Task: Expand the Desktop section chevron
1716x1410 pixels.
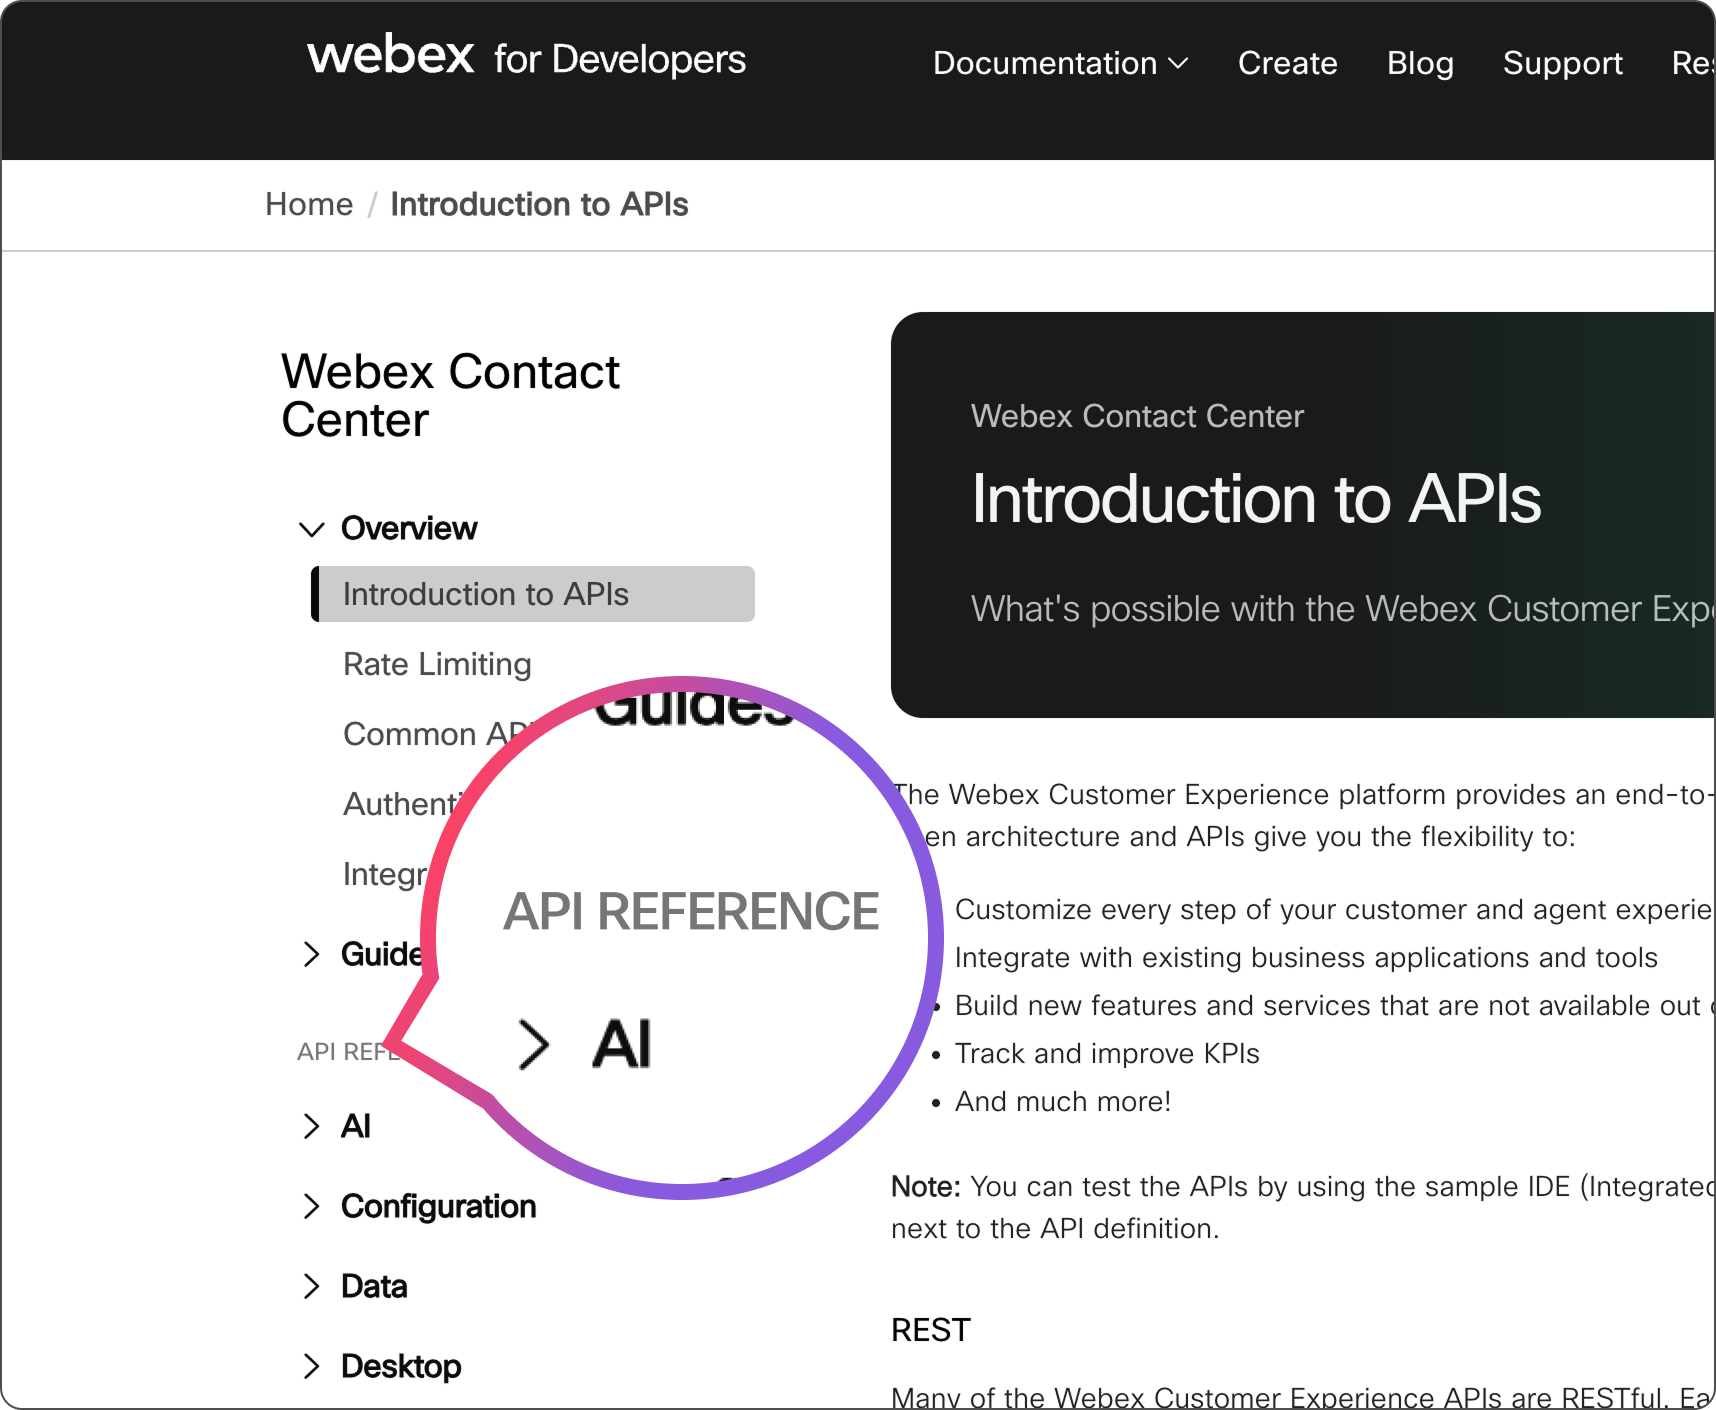Action: 312,1366
